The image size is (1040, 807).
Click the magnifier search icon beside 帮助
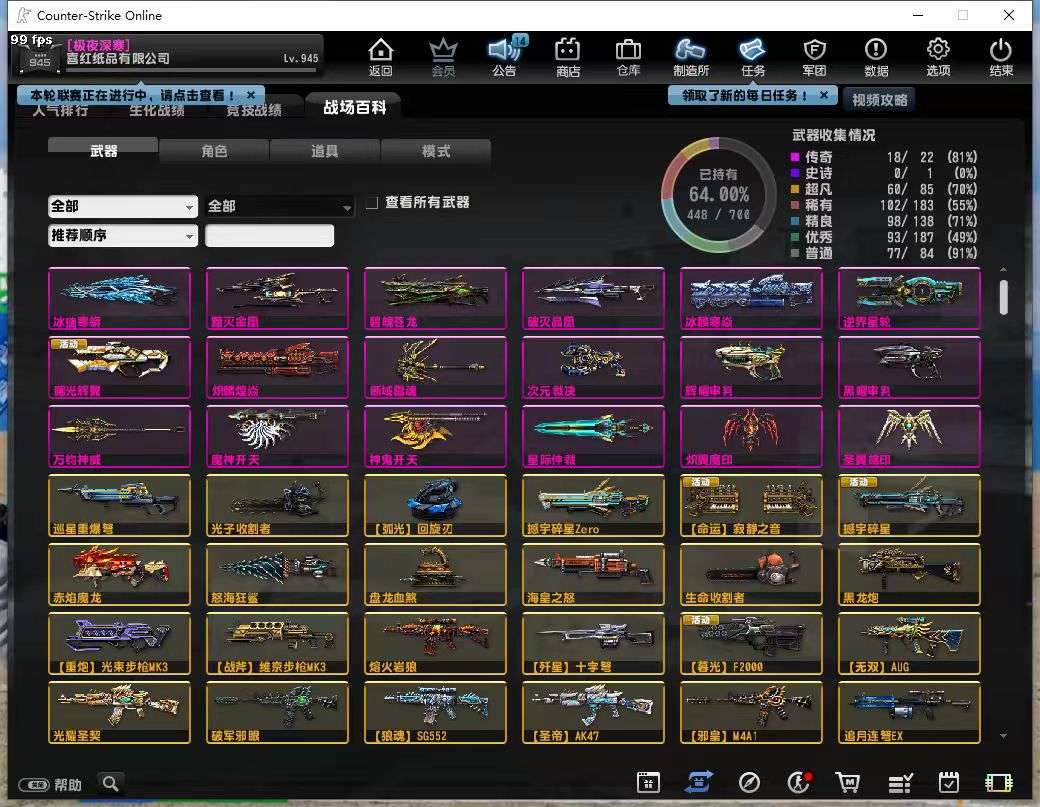pyautogui.click(x=111, y=784)
